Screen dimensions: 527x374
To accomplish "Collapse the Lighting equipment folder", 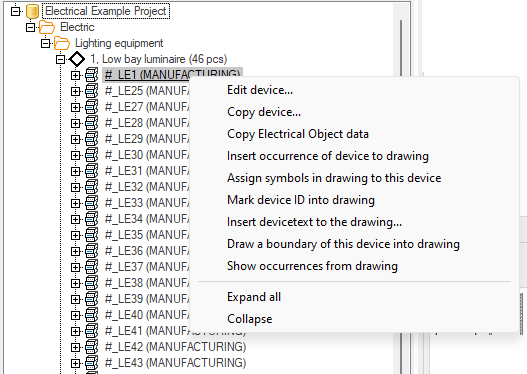I will (x=45, y=43).
